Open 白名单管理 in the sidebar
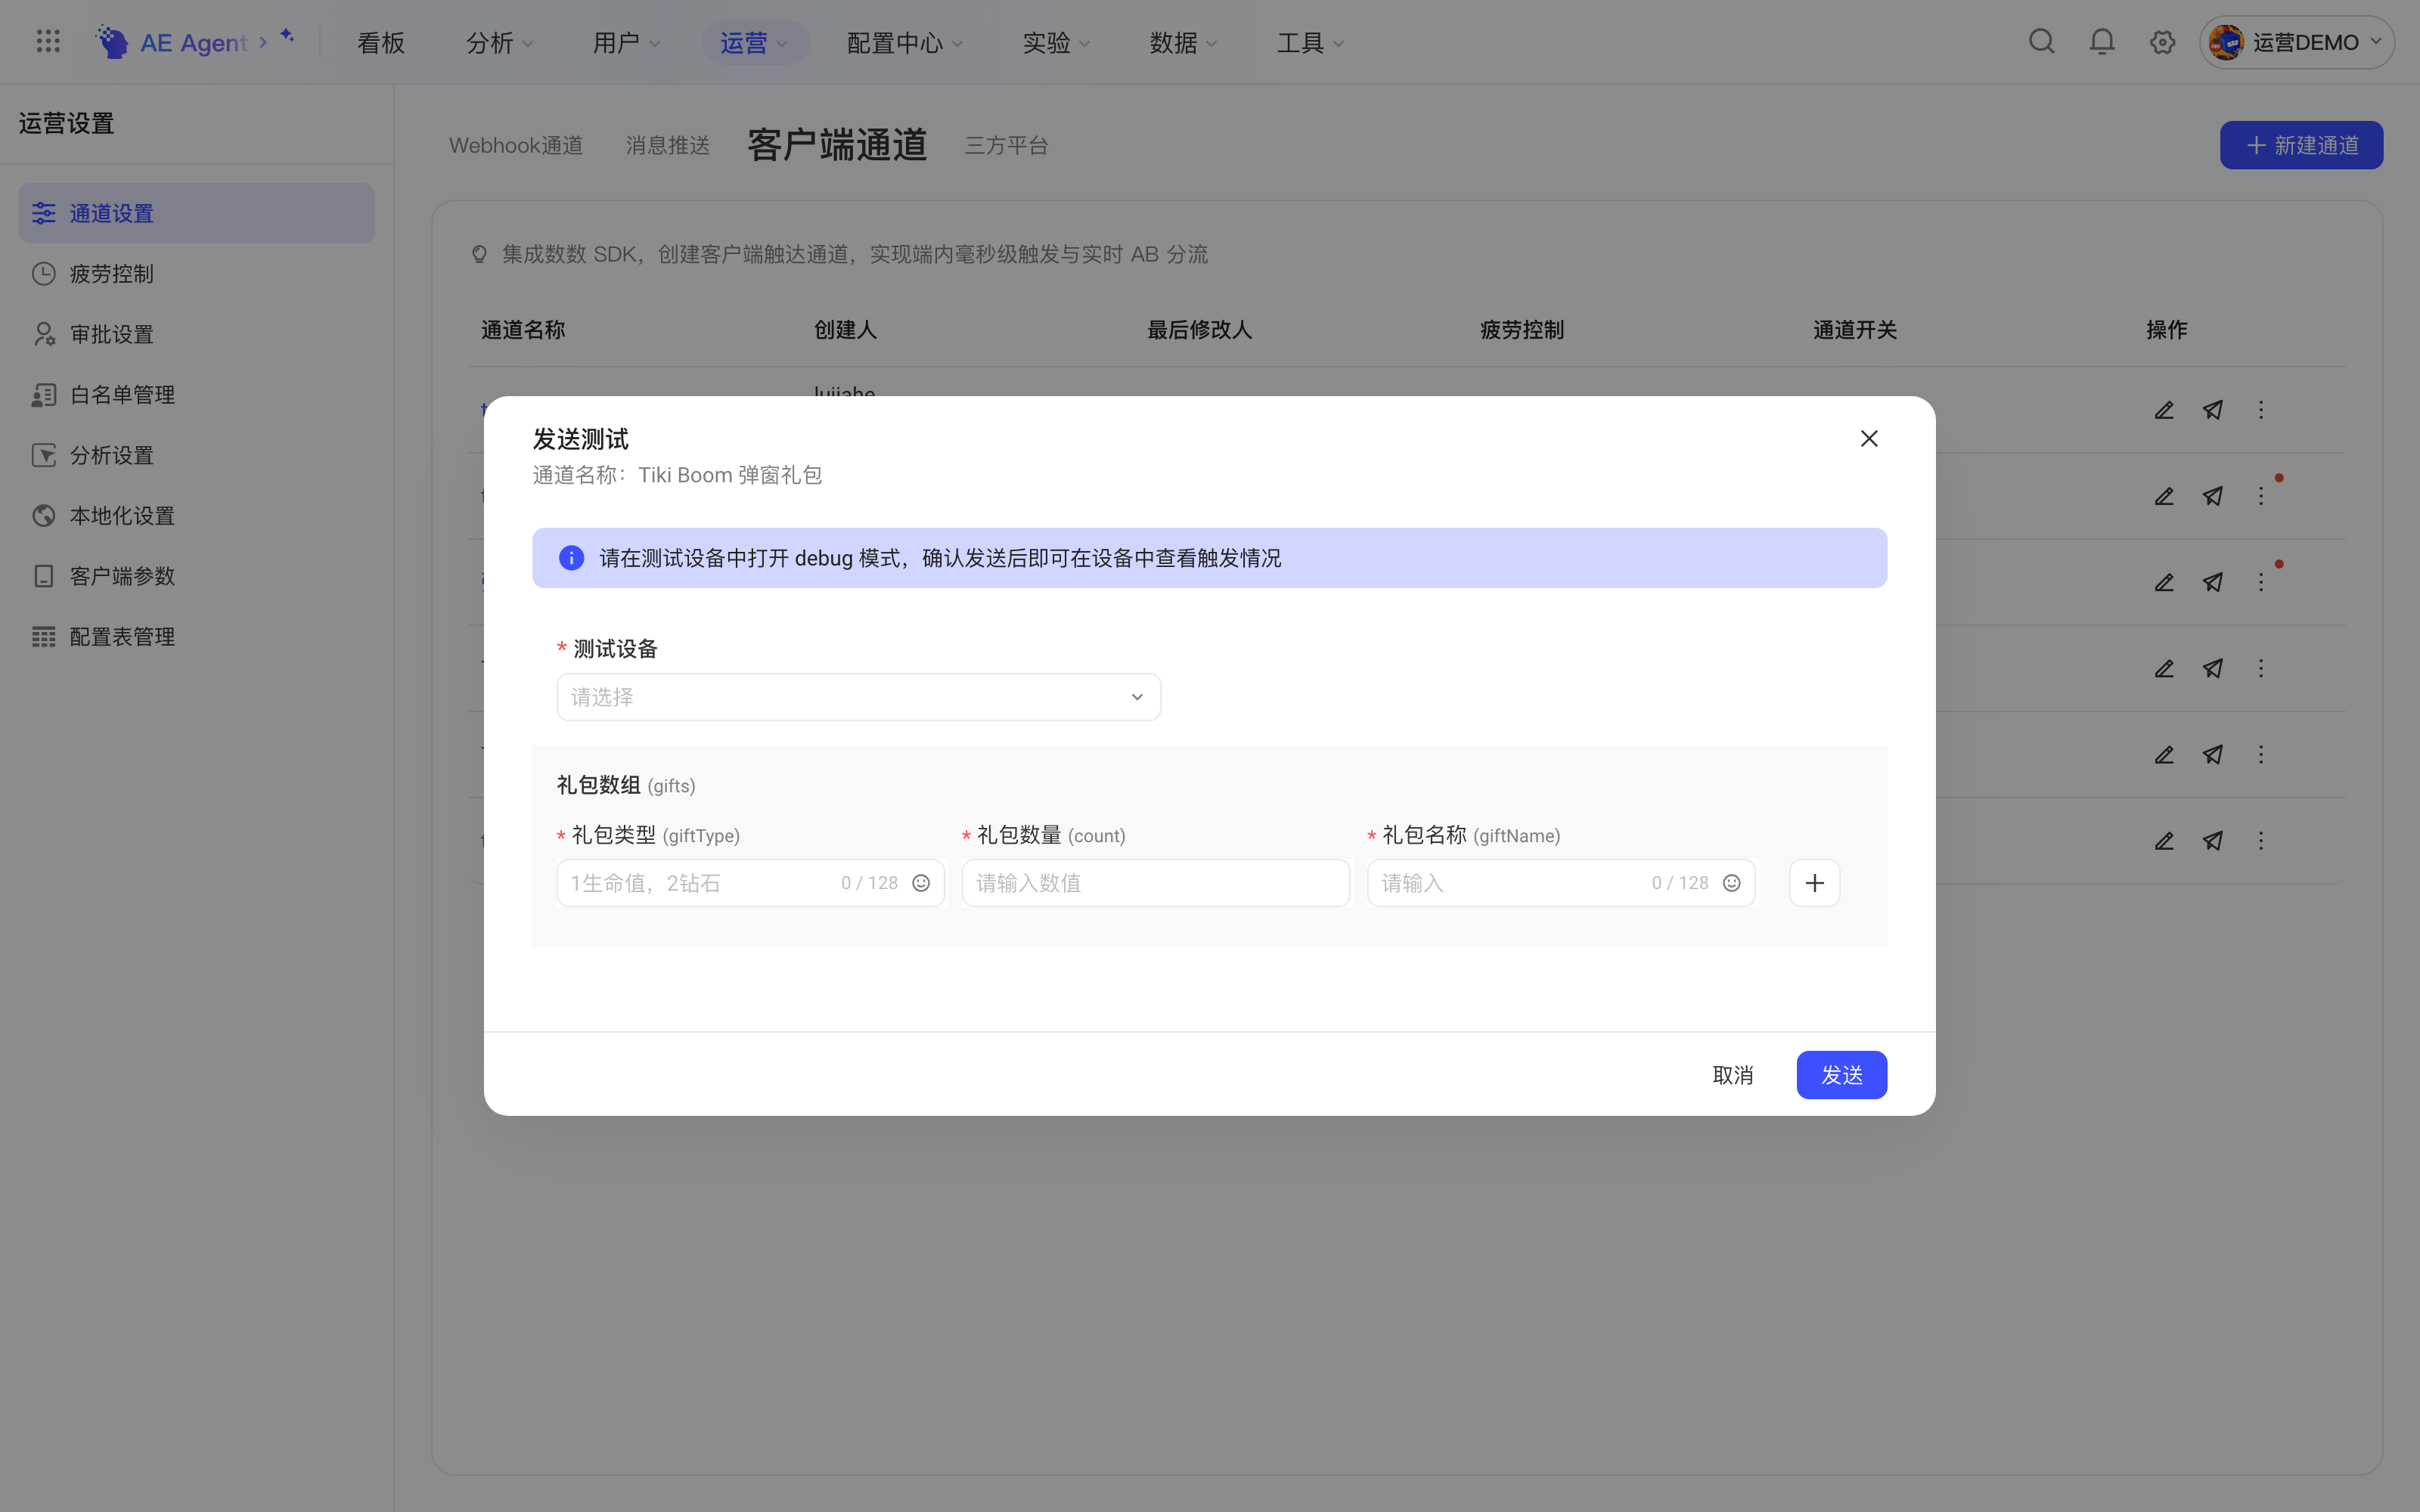2420x1512 pixels. pos(196,394)
